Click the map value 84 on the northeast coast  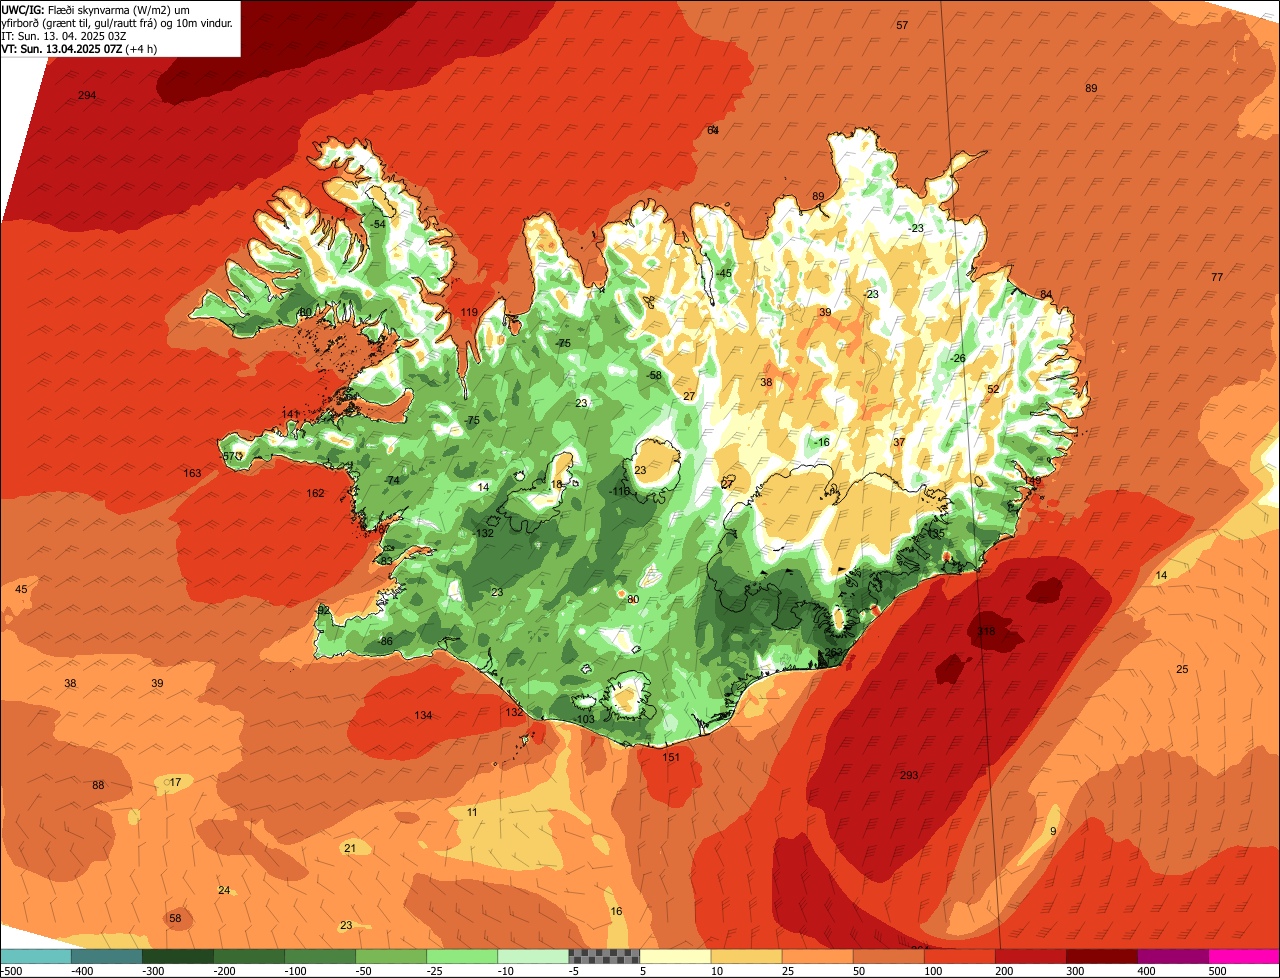pyautogui.click(x=1046, y=295)
